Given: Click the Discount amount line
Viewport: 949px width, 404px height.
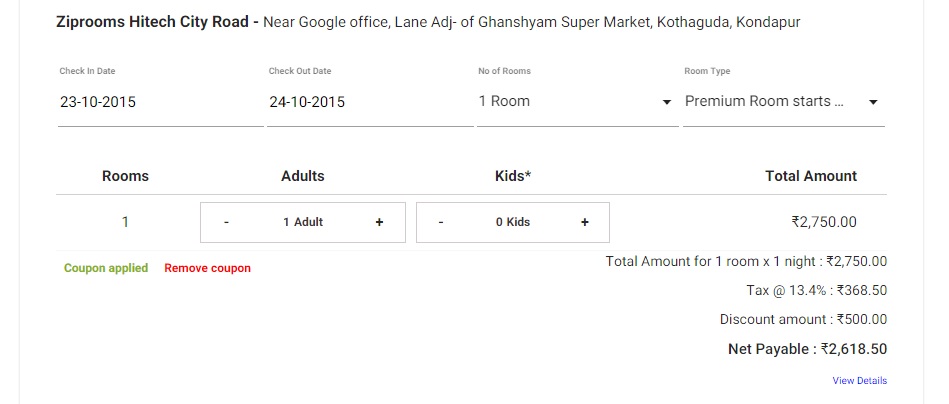Looking at the screenshot, I should 803,320.
